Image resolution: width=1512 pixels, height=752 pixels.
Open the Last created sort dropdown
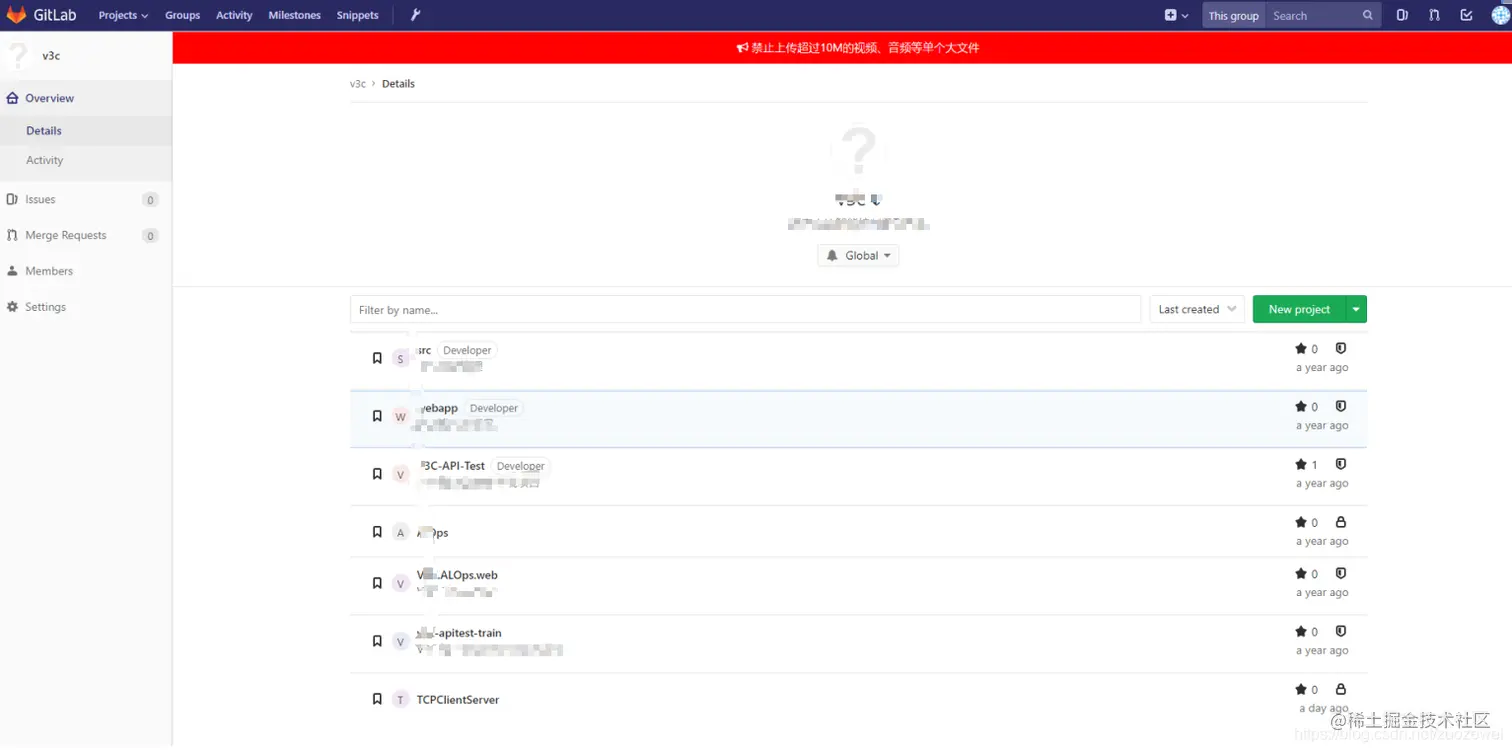tap(1197, 309)
